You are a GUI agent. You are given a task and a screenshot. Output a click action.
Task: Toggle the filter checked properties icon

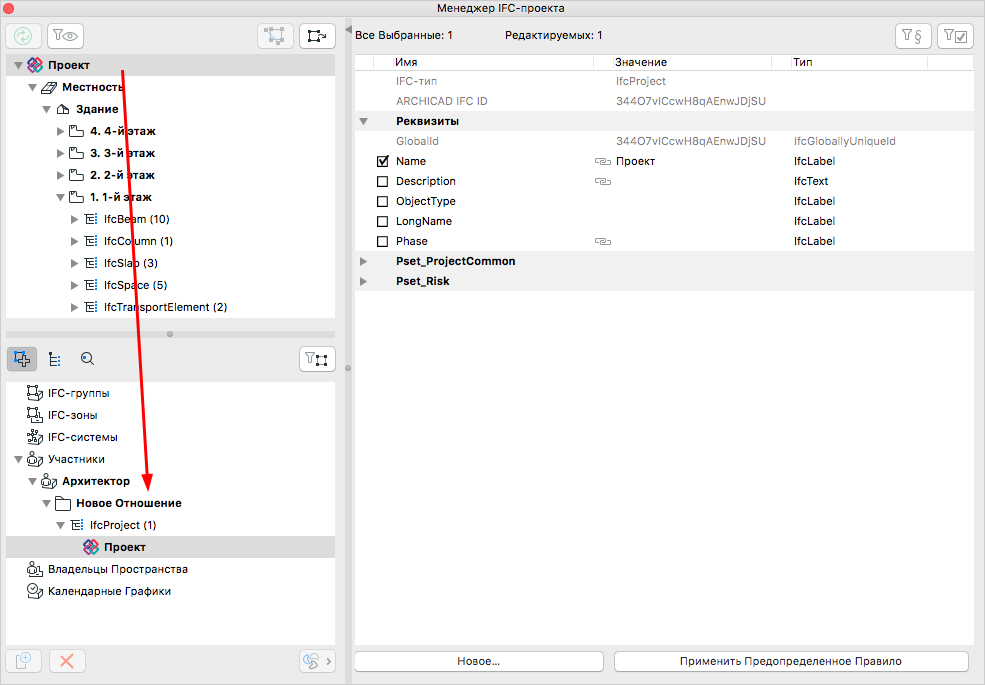[955, 36]
